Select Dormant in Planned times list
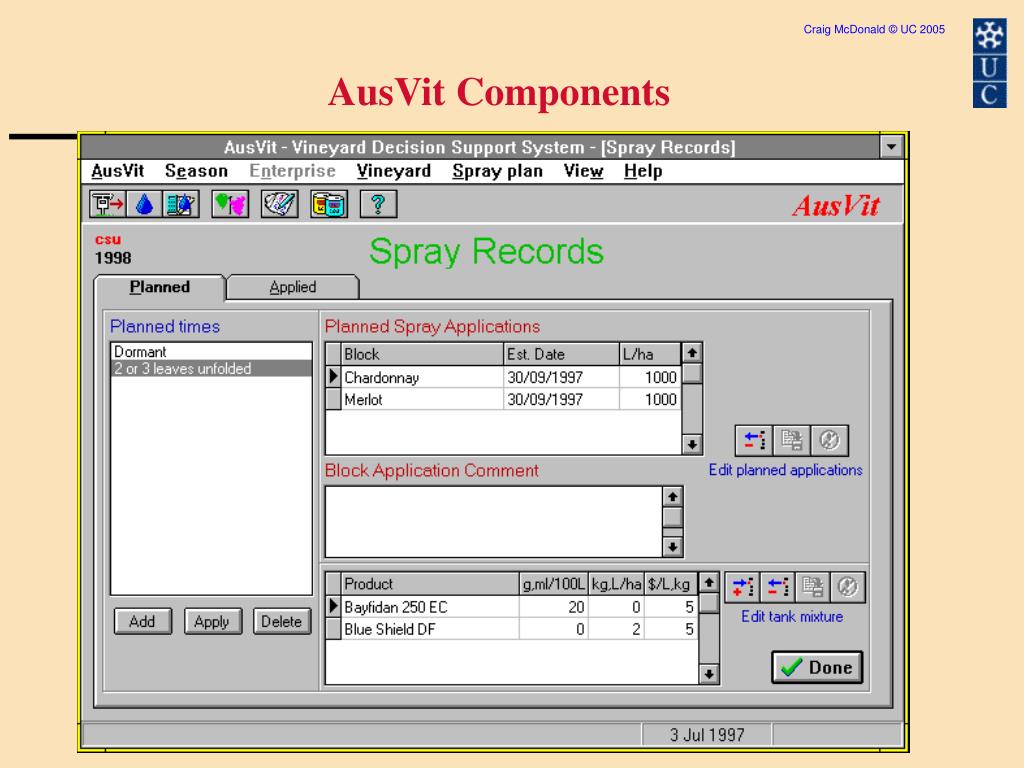1024x768 pixels. pyautogui.click(x=211, y=351)
